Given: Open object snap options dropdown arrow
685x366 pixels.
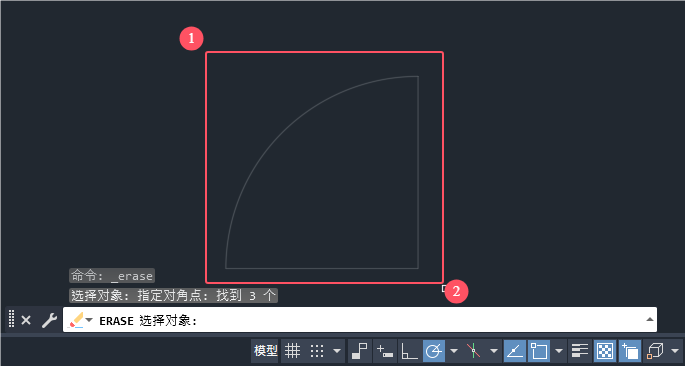Looking at the screenshot, I should [x=559, y=351].
